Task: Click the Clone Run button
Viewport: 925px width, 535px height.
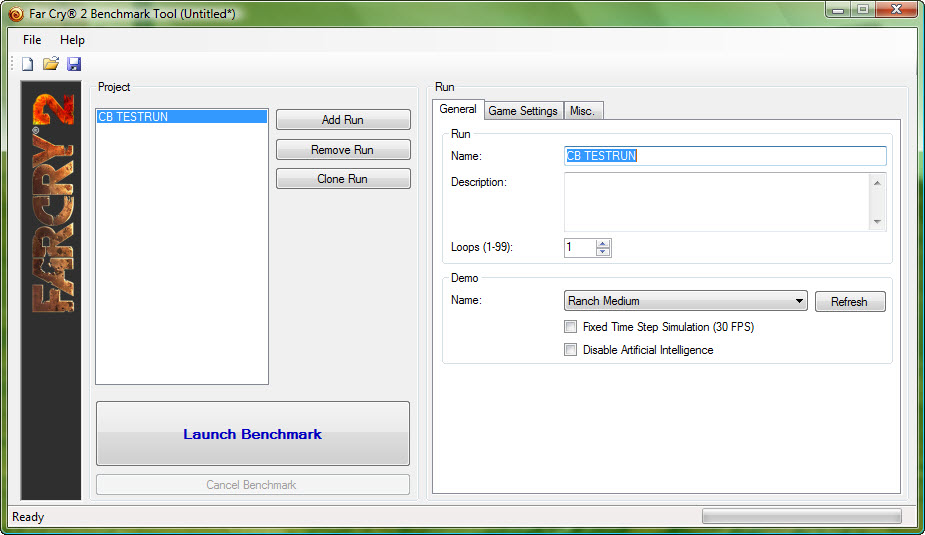Action: coord(343,179)
